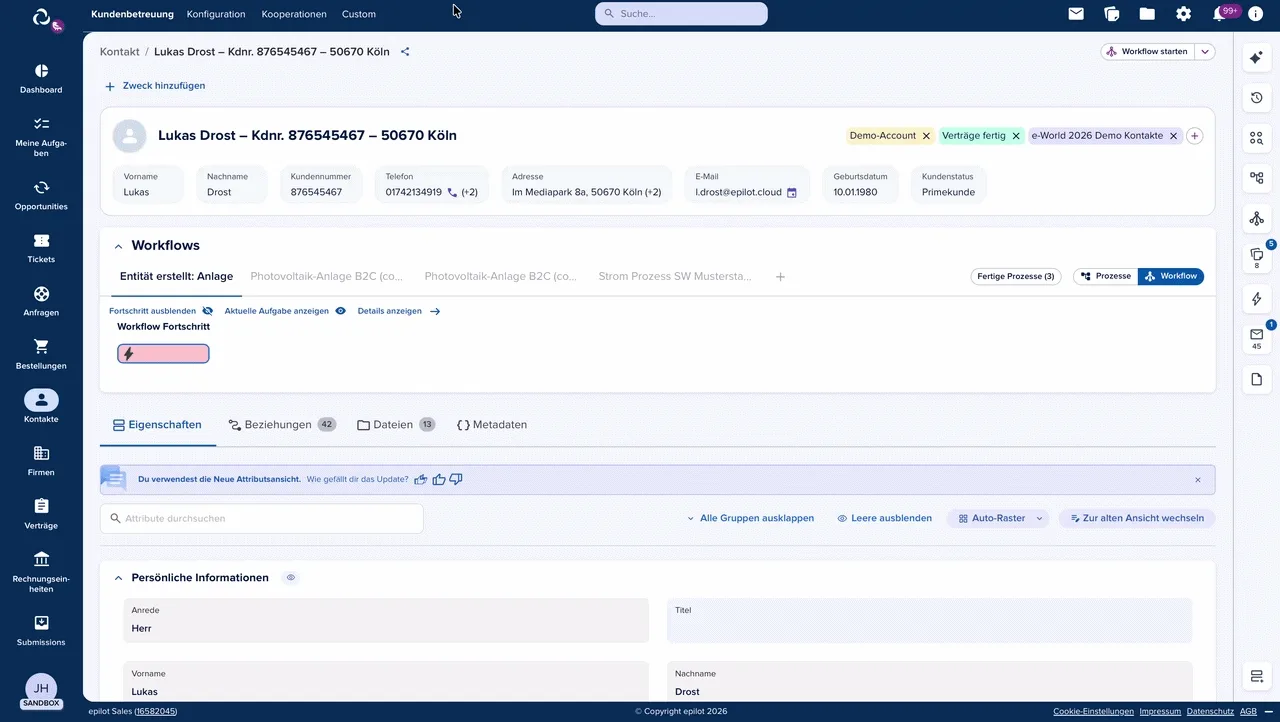Open Kooperationen menu

[x=294, y=14]
